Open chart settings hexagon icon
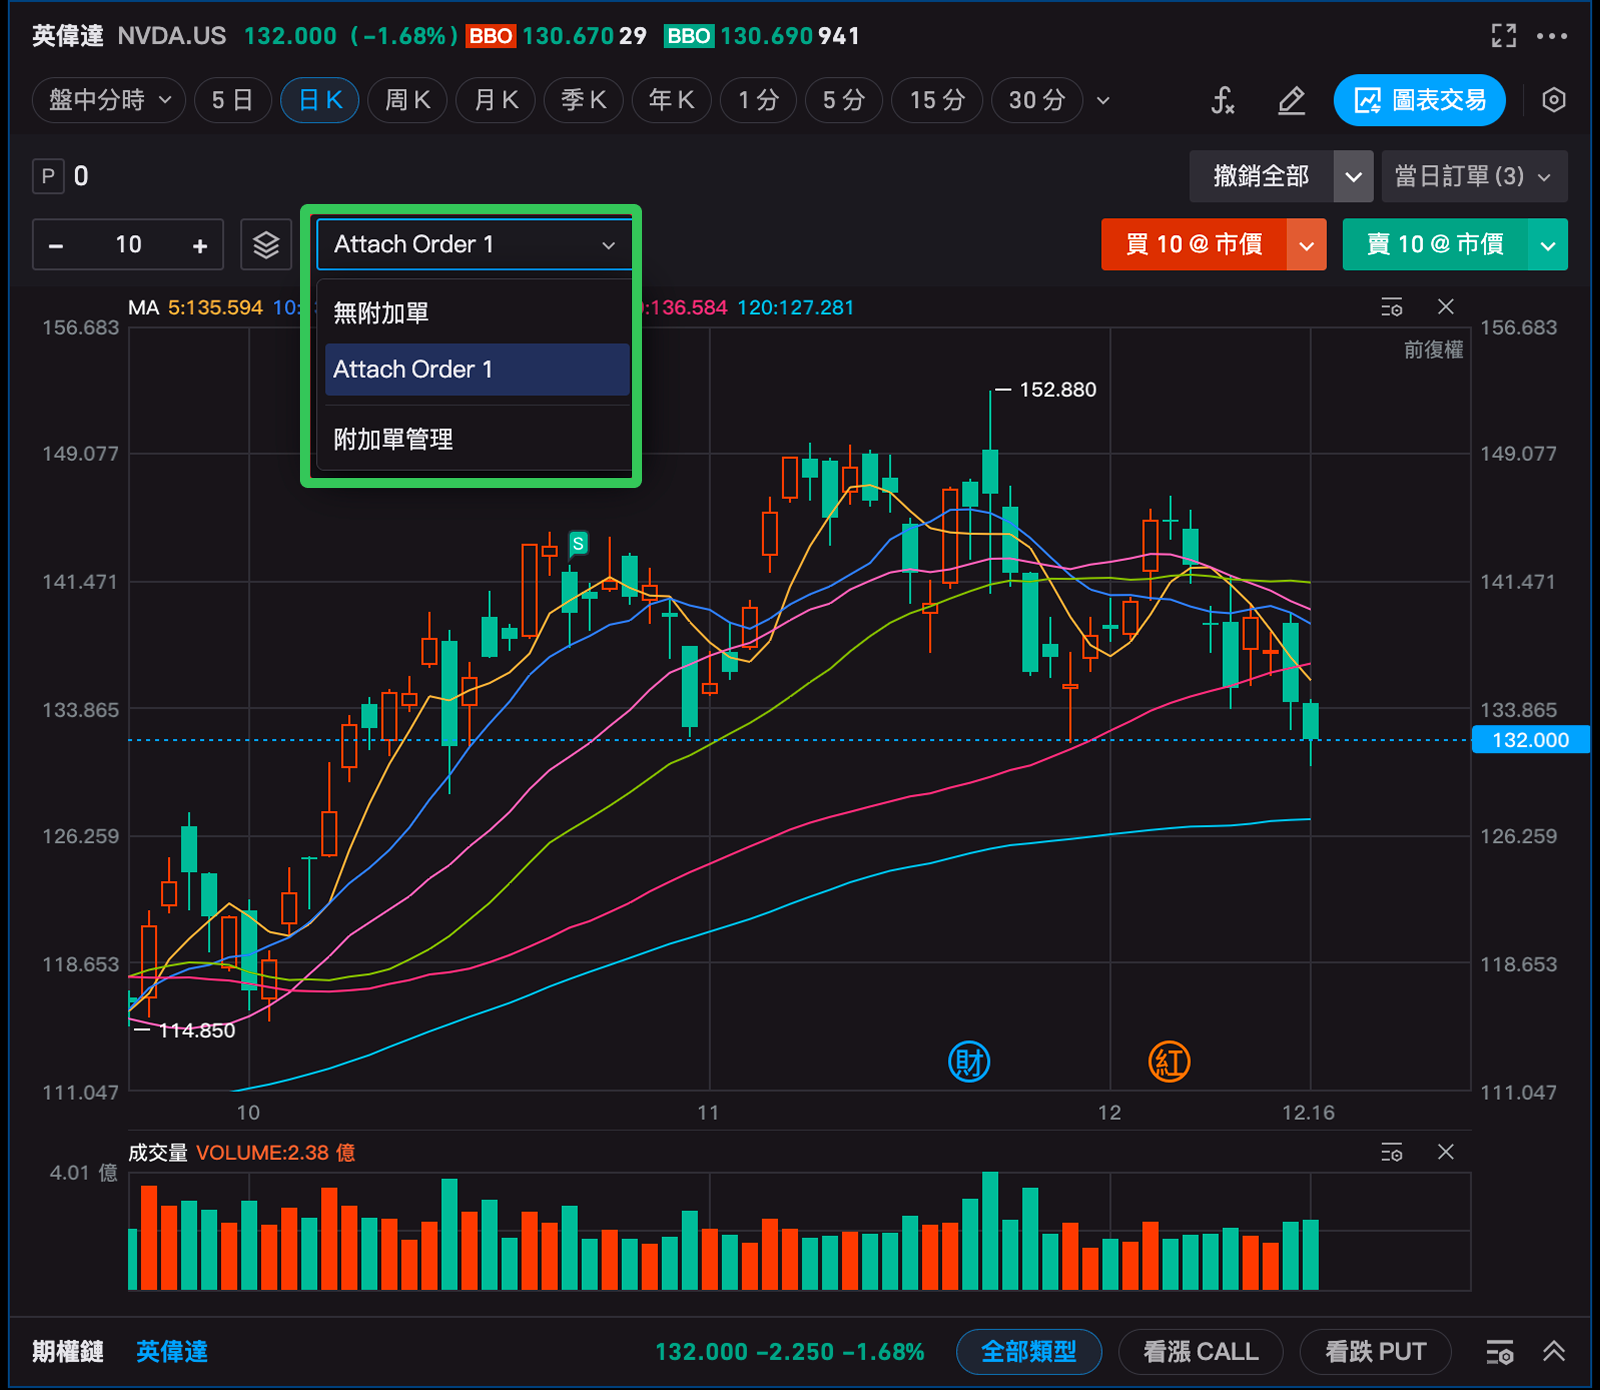The image size is (1600, 1390). (1553, 100)
